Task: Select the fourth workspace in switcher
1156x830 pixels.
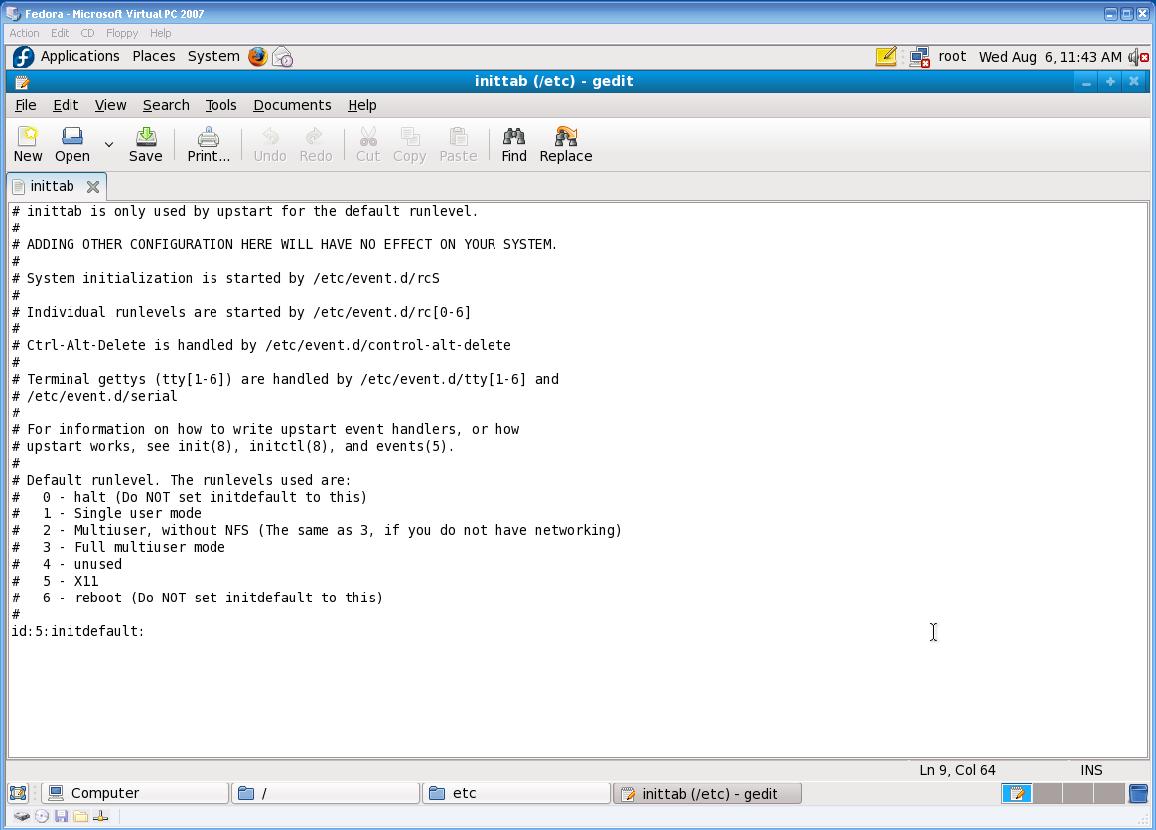Action: coord(1108,793)
